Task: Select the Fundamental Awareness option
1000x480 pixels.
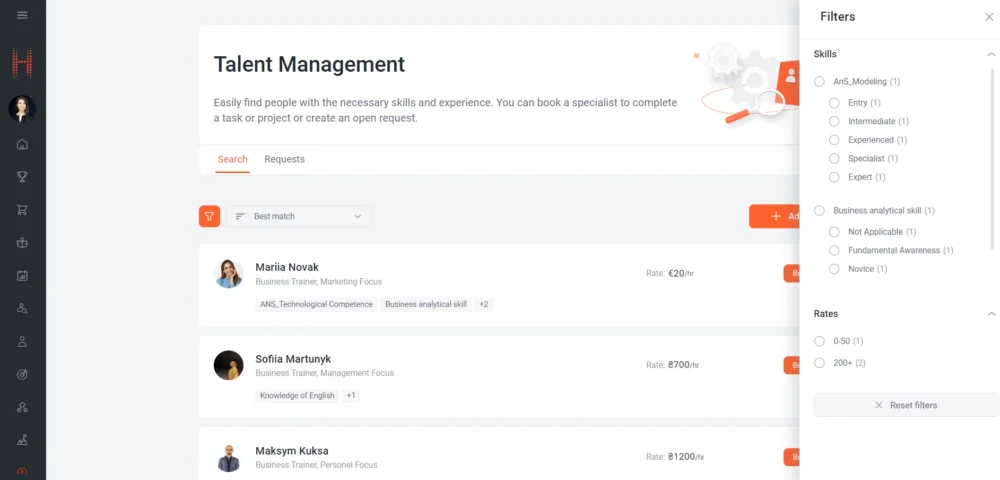Action: tap(834, 250)
